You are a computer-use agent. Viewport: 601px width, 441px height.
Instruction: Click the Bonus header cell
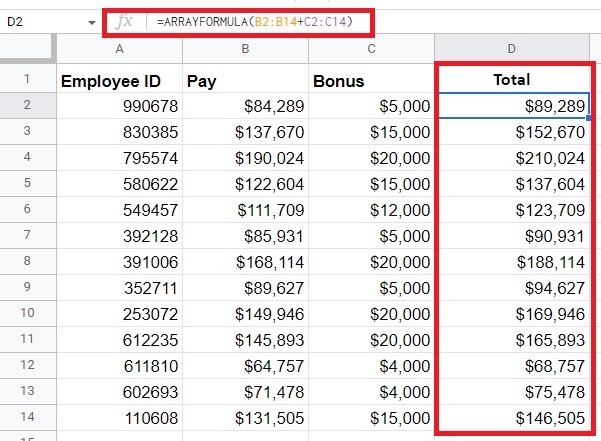pyautogui.click(x=371, y=79)
